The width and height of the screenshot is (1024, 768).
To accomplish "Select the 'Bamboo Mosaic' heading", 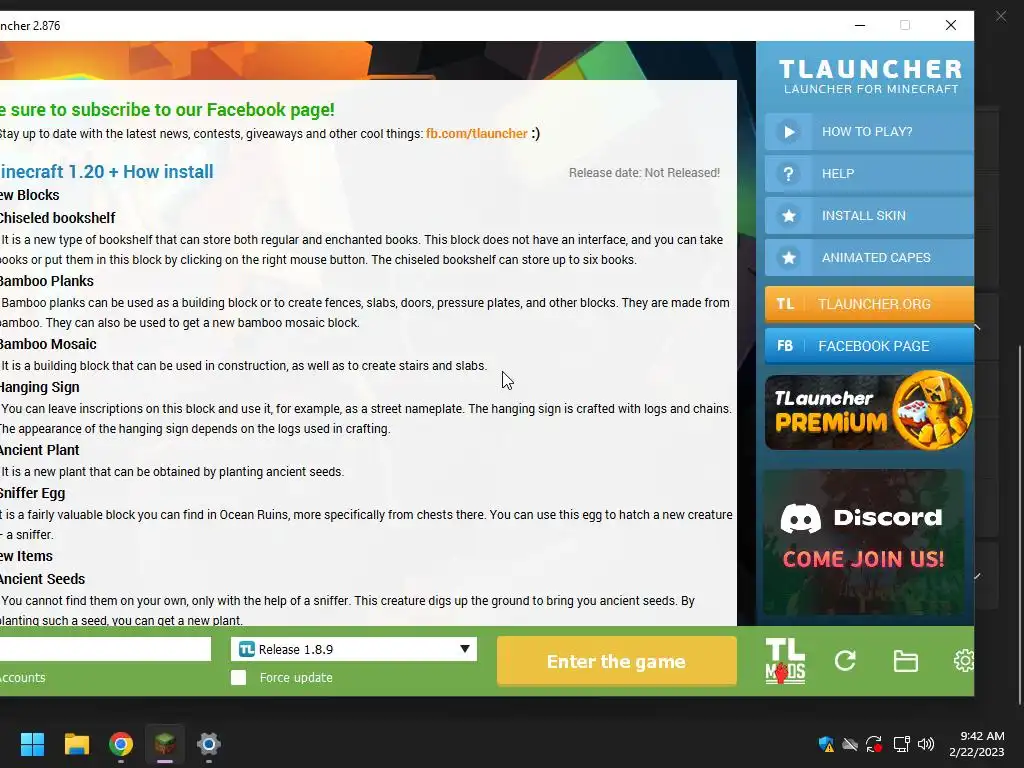I will pos(48,344).
